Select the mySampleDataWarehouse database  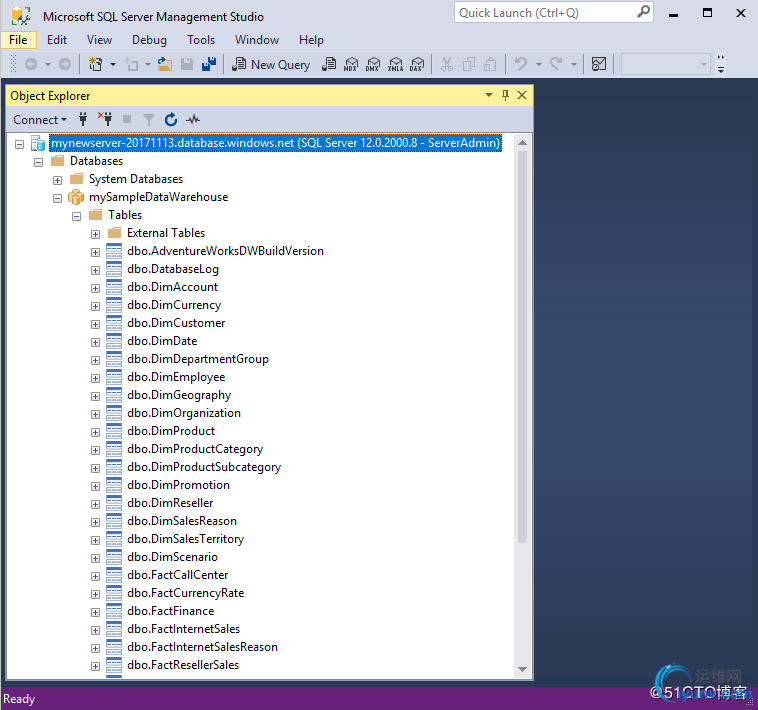(x=159, y=197)
